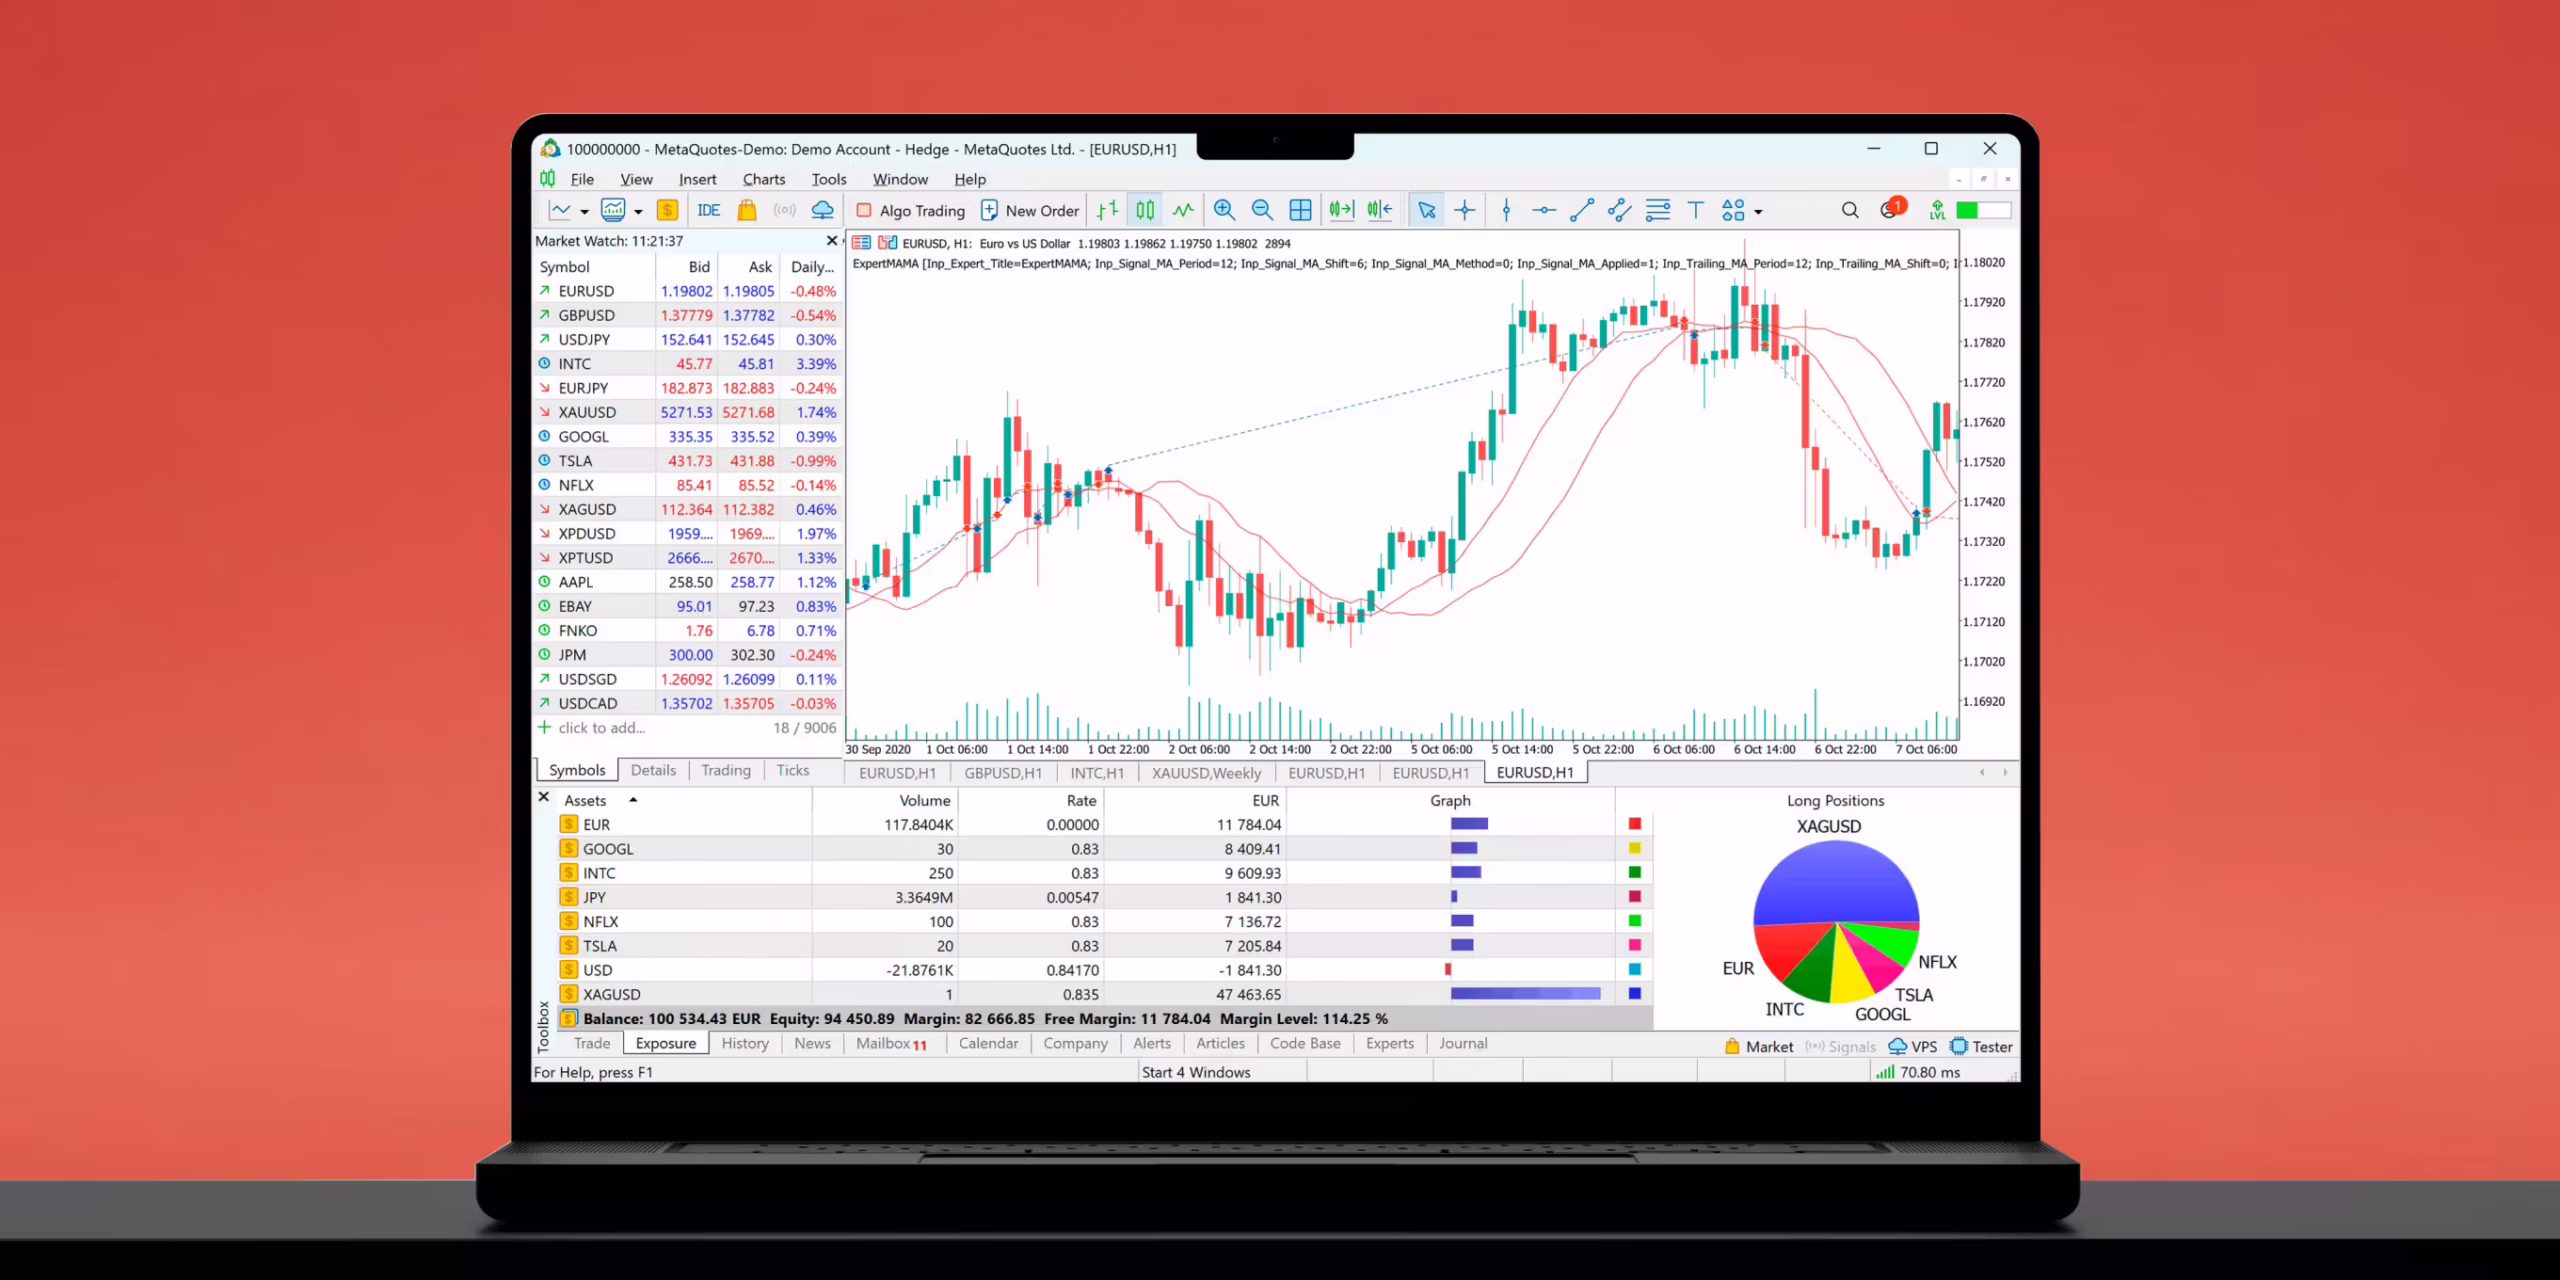The image size is (2560, 1280).
Task: Switch chart to bar chart style
Action: tap(1107, 210)
